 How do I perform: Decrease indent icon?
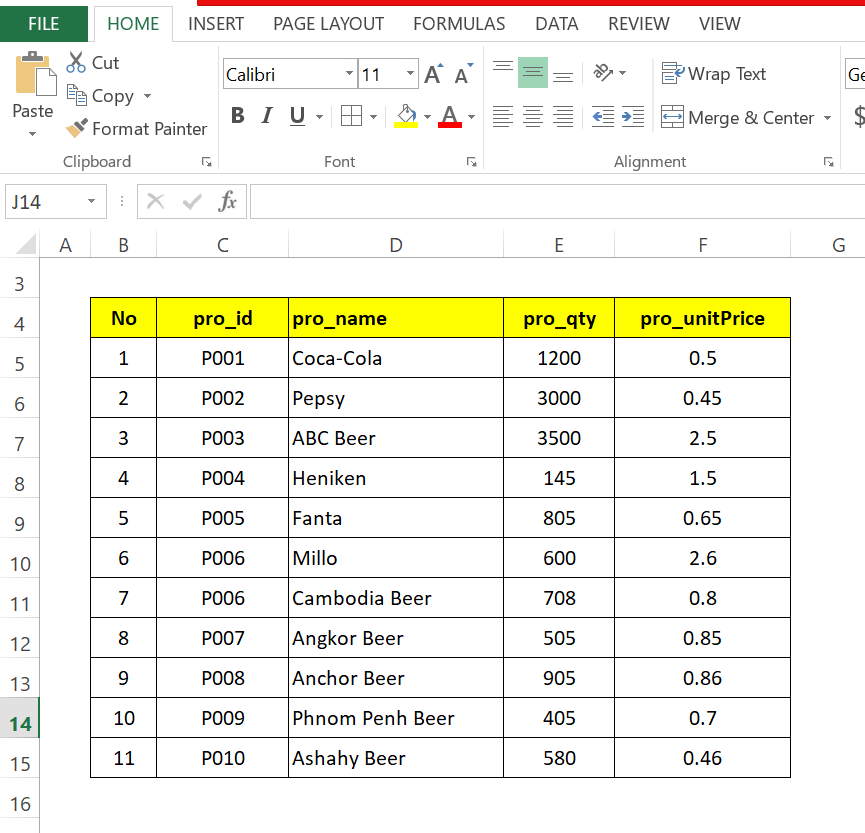603,116
